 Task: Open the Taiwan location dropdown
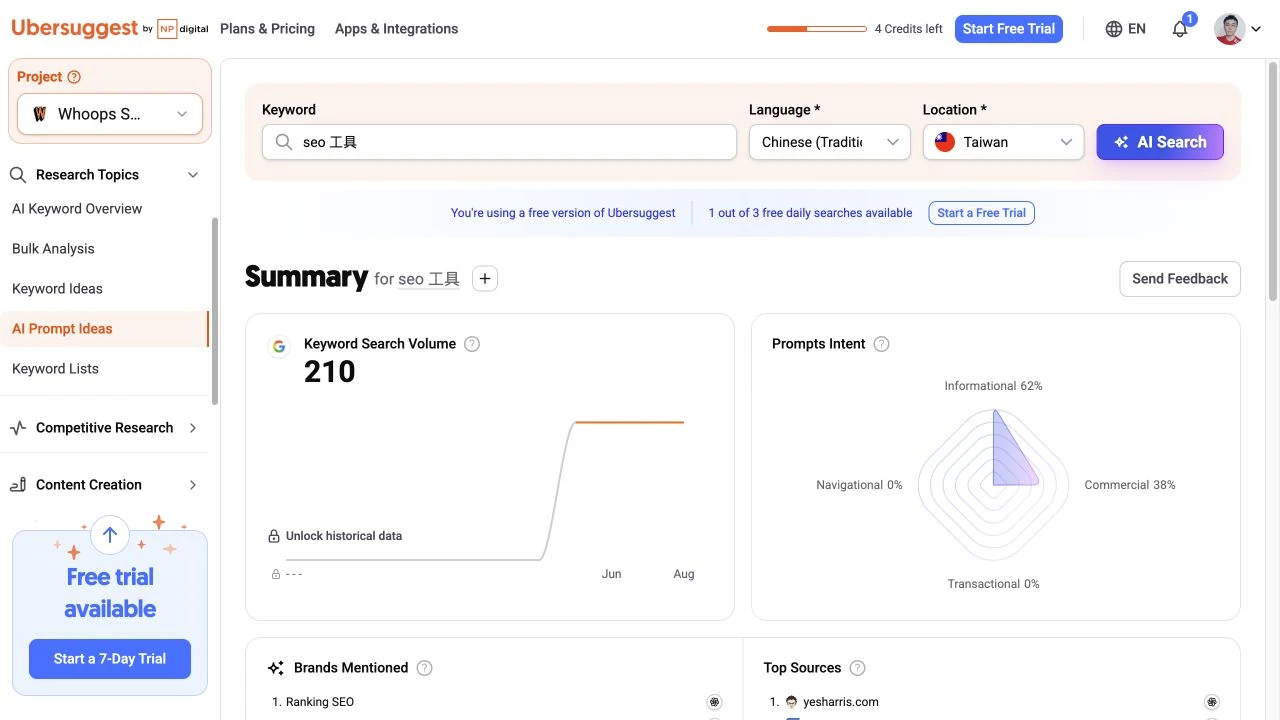point(1003,142)
